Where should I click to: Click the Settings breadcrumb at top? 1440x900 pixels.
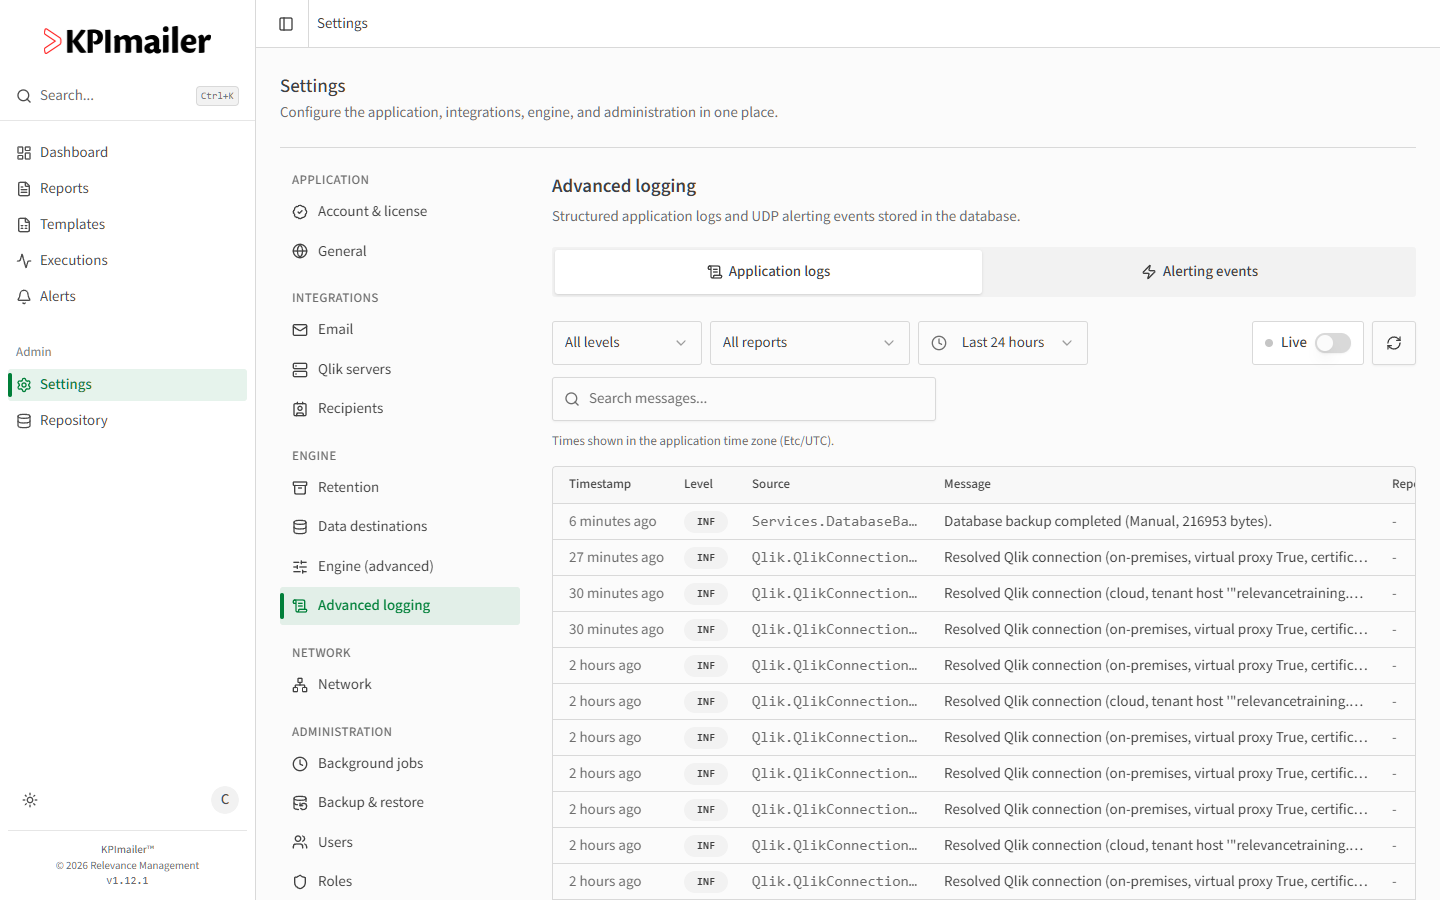342,23
